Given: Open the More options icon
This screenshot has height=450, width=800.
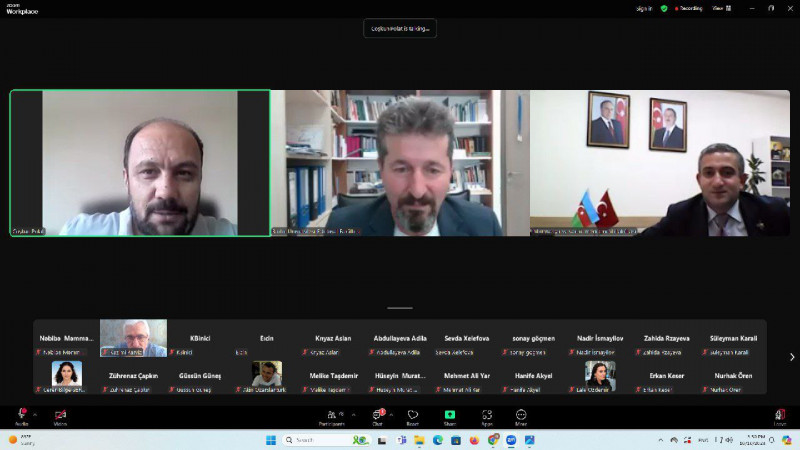Looking at the screenshot, I should pyautogui.click(x=521, y=415).
